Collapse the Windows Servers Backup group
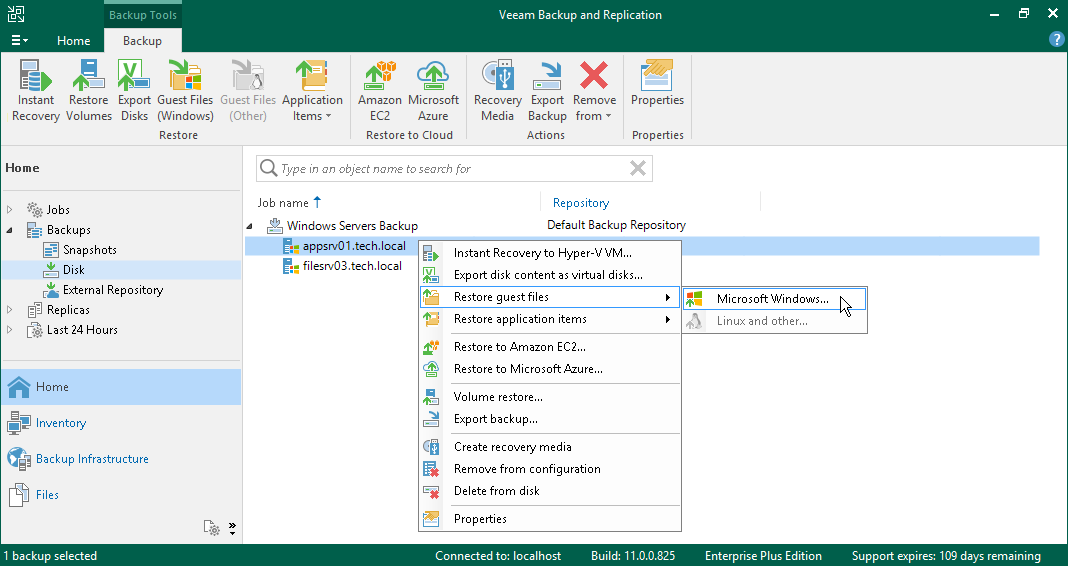 pos(251,226)
